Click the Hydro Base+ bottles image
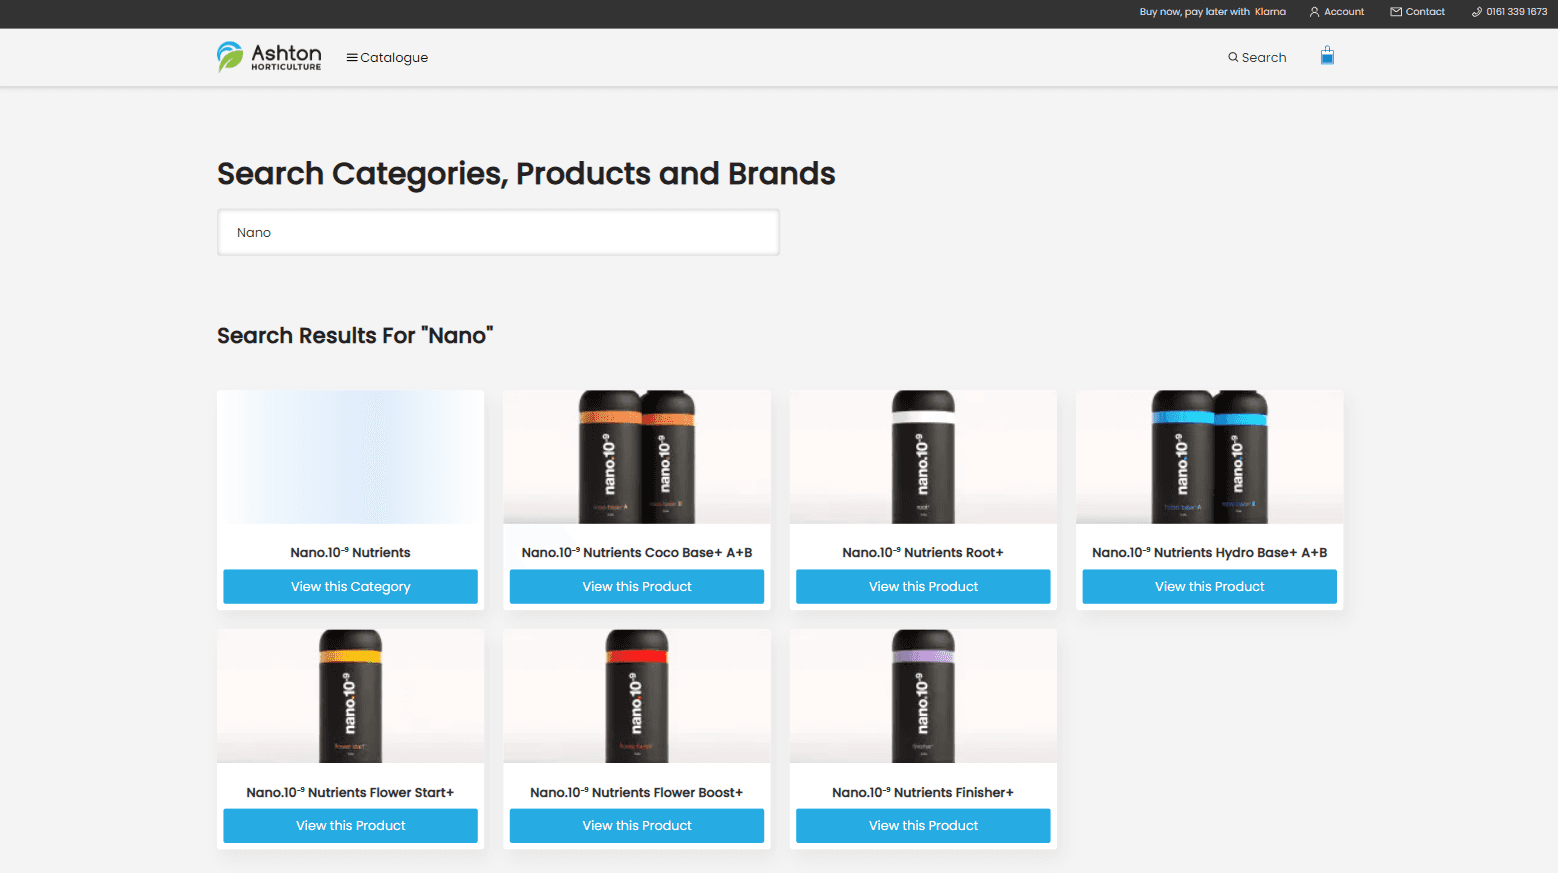The image size is (1558, 873). 1209,457
